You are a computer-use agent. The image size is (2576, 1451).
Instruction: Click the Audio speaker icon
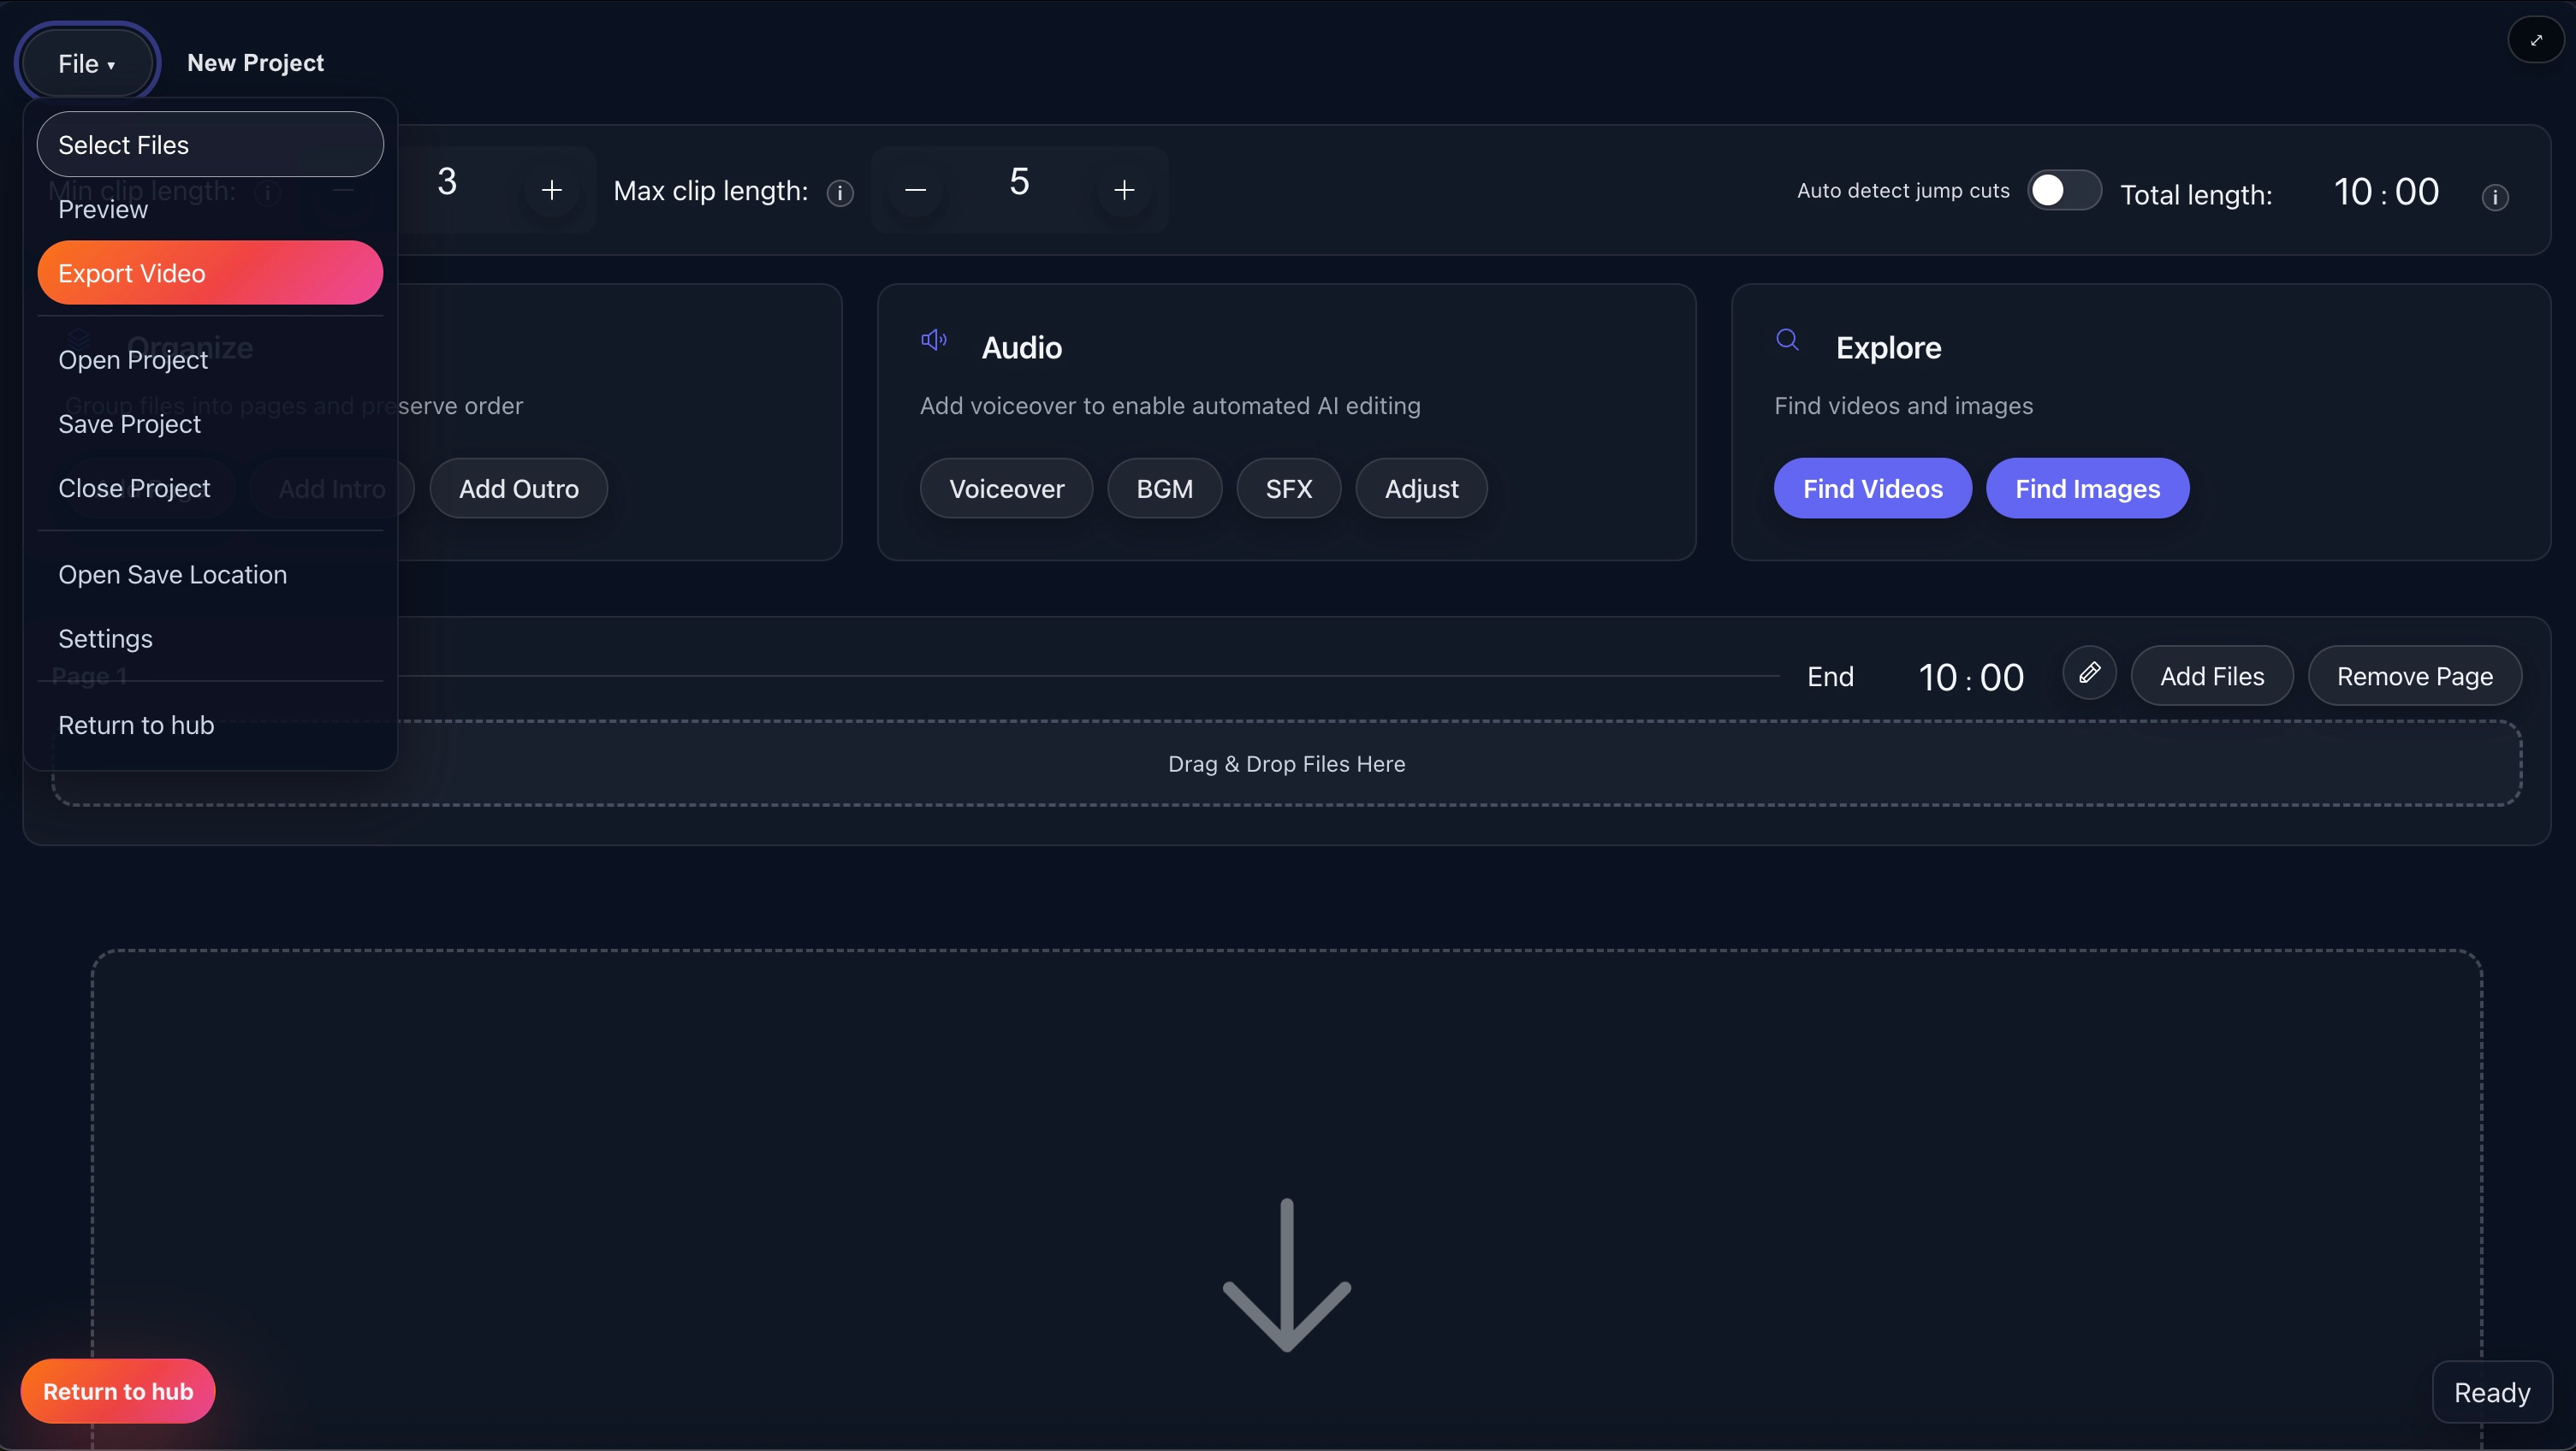933,341
